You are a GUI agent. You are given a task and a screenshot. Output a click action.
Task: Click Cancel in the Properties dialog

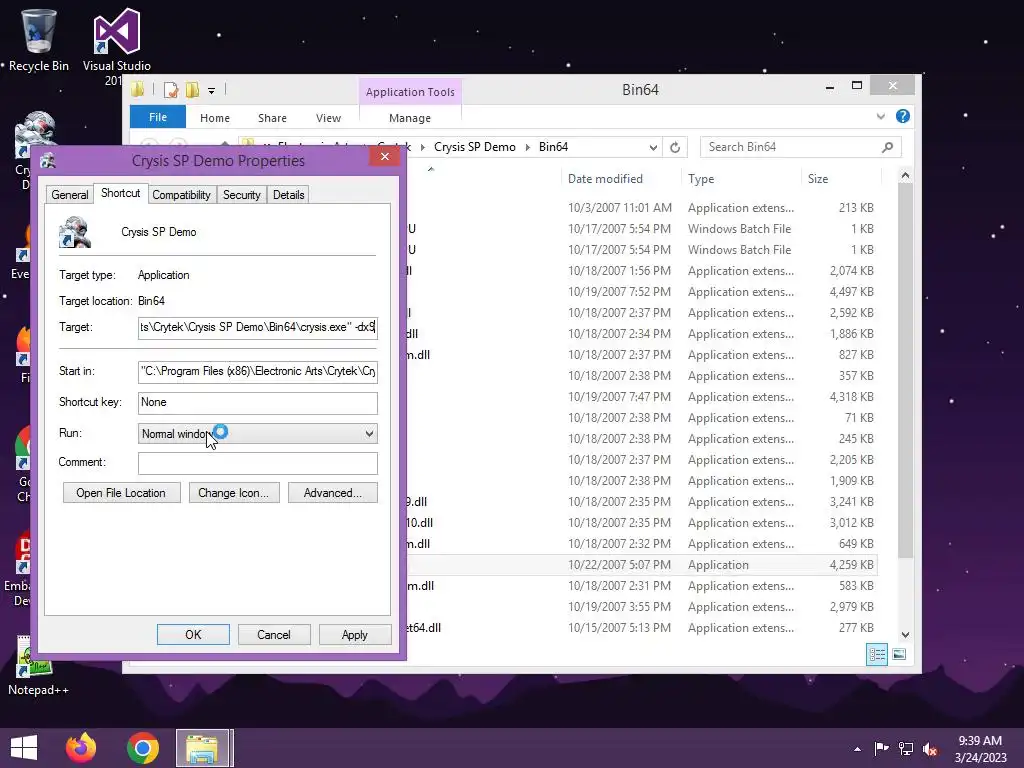coord(274,635)
